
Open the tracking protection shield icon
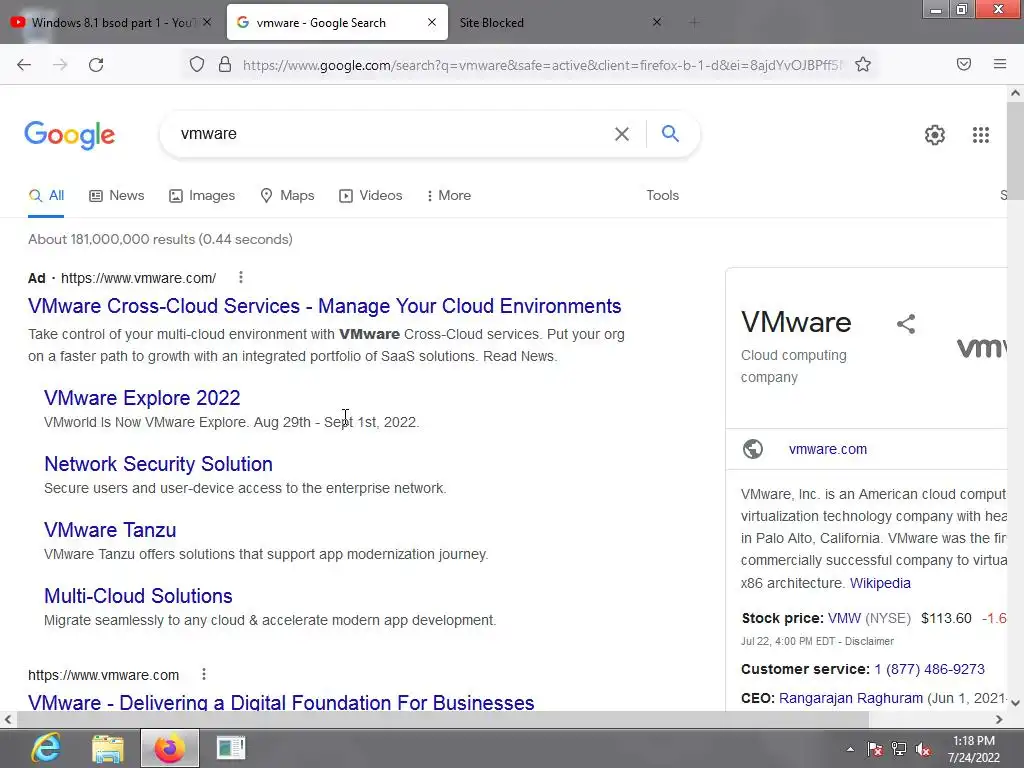tap(197, 64)
